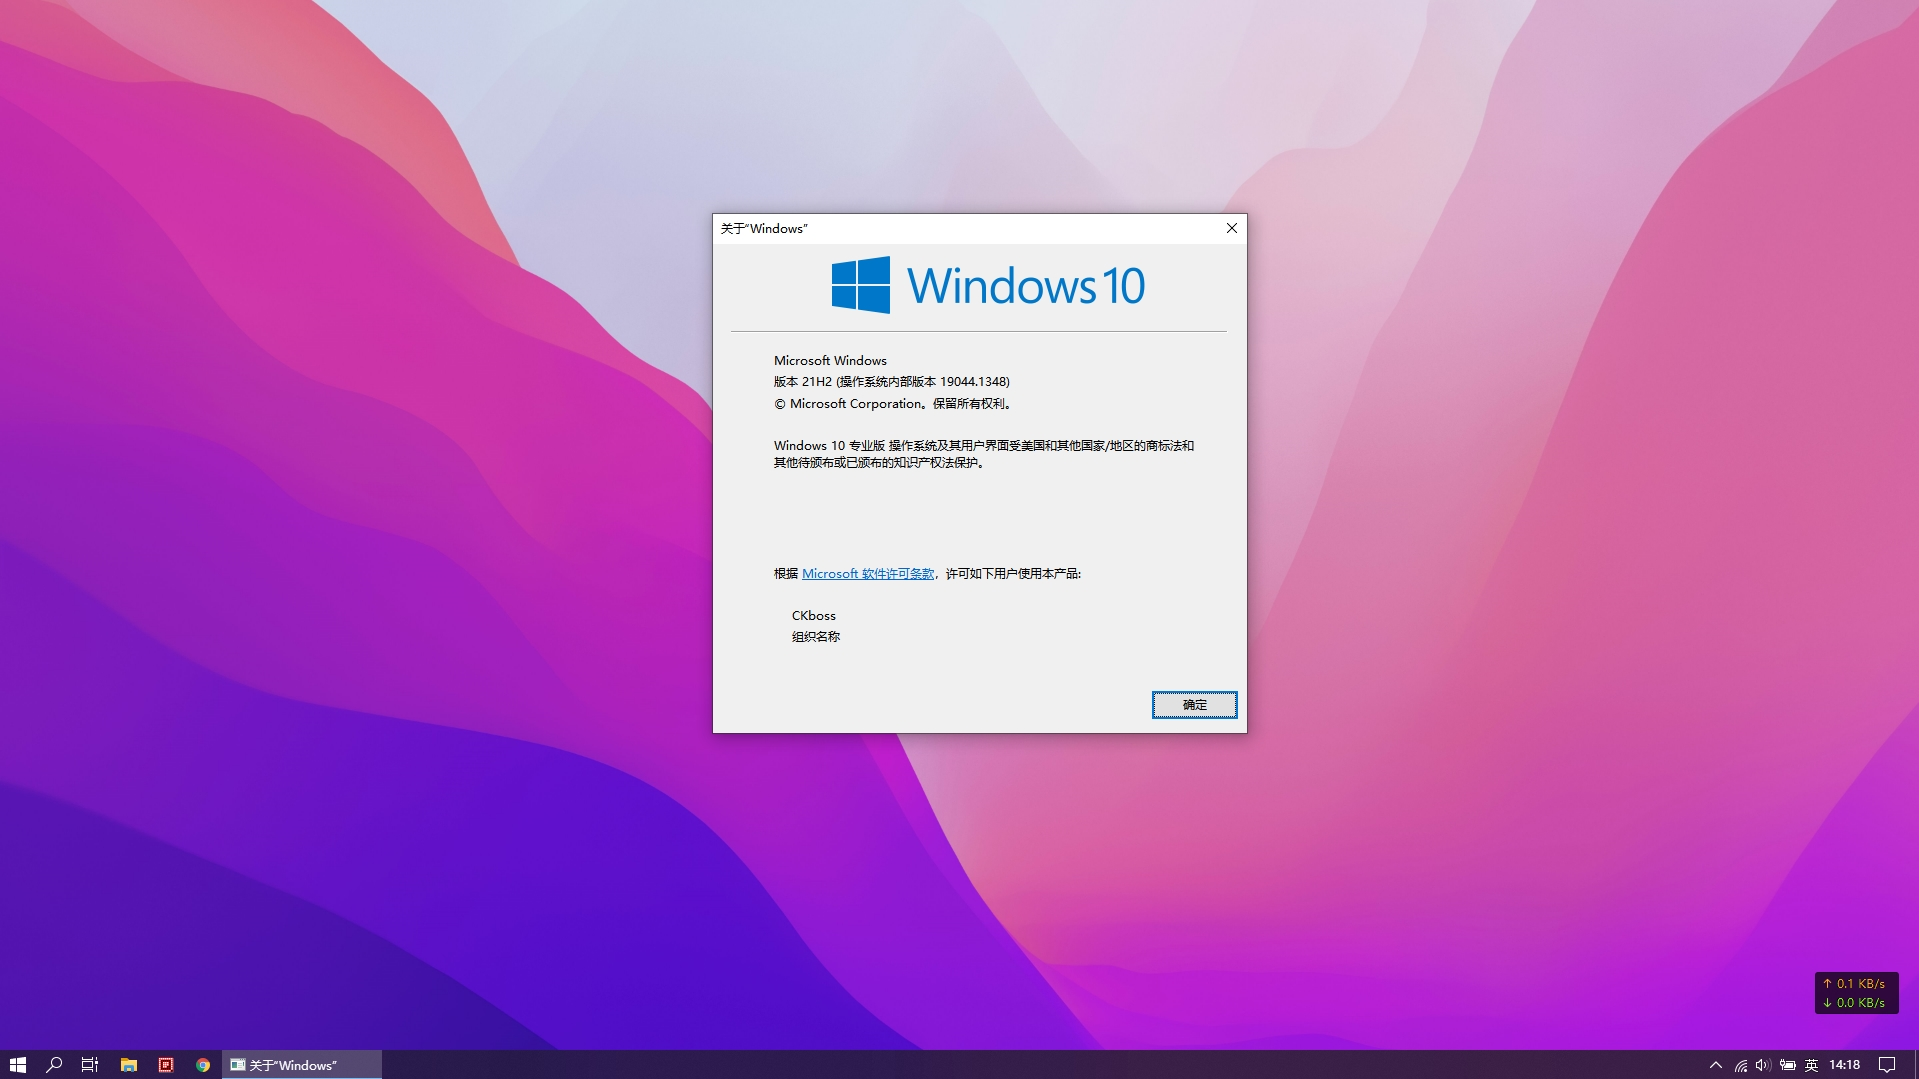Open Task View from taskbar
This screenshot has height=1079, width=1919.
pos(90,1065)
